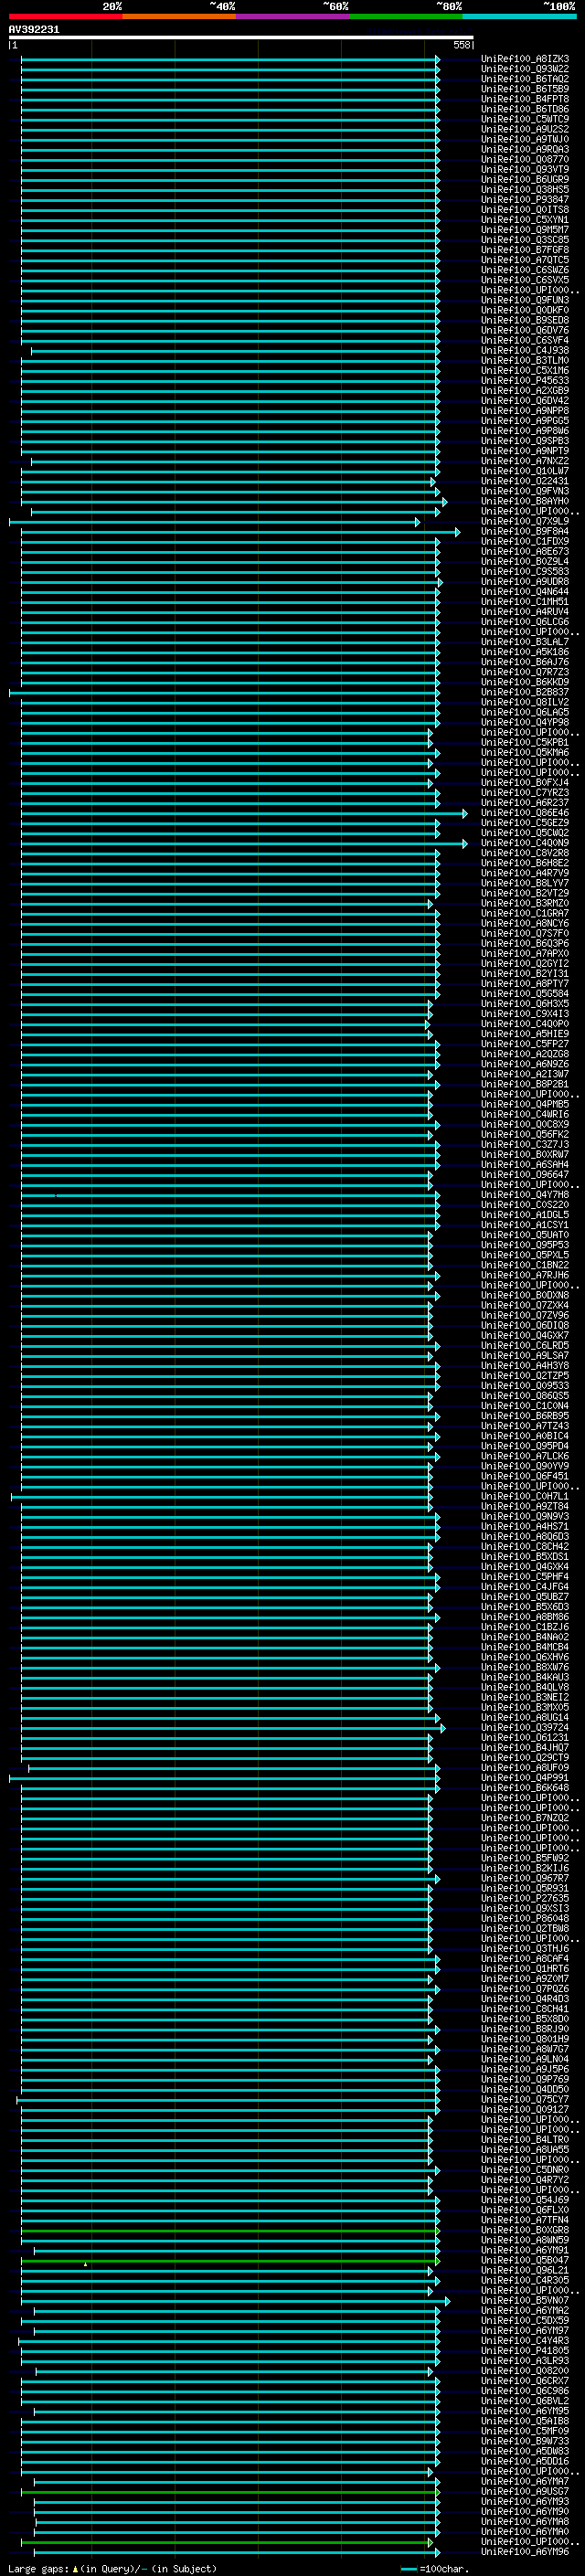This screenshot has height=2576, width=585.
Task: Select hit UniRef100_Q96L21
Action: pyautogui.click(x=525, y=2270)
